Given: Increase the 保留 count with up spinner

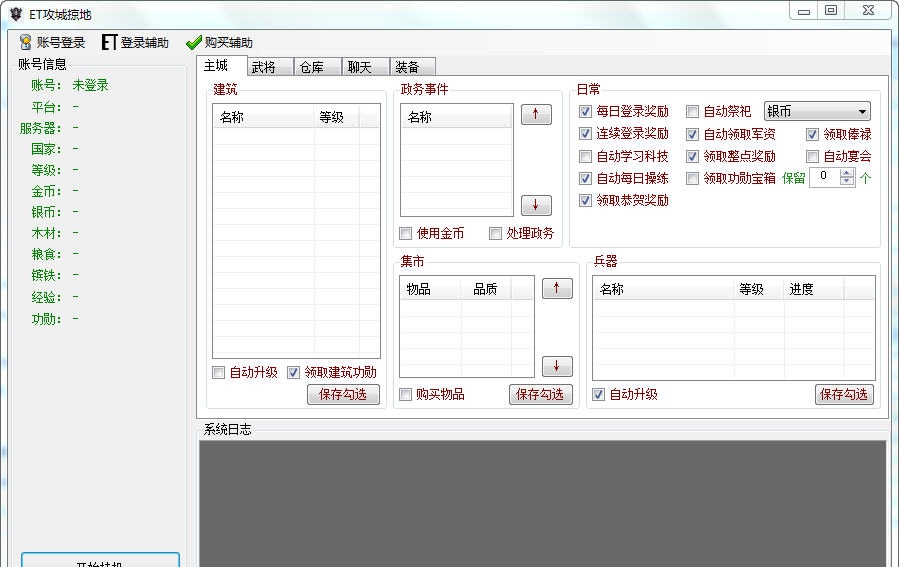Looking at the screenshot, I should click(x=847, y=174).
